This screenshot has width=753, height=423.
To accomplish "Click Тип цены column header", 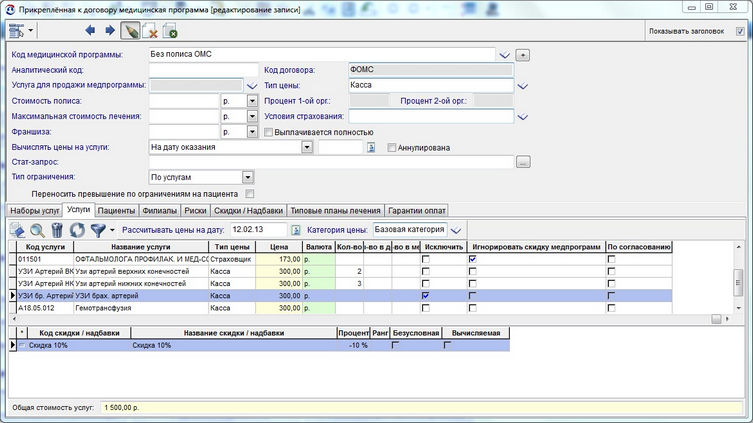I will pos(232,247).
